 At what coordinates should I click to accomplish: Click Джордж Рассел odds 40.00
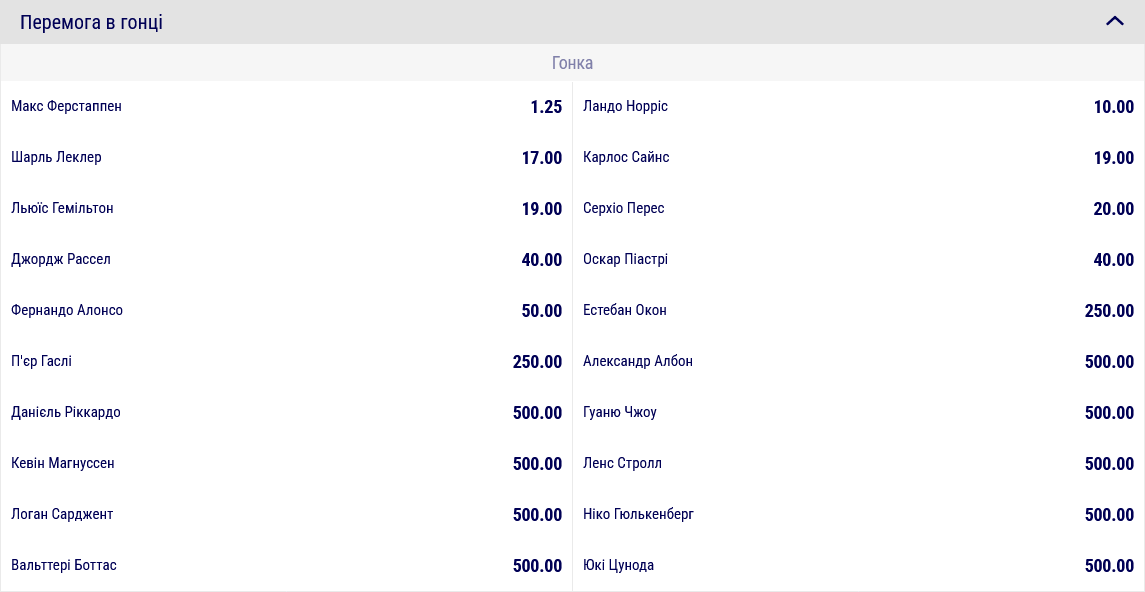tap(542, 260)
